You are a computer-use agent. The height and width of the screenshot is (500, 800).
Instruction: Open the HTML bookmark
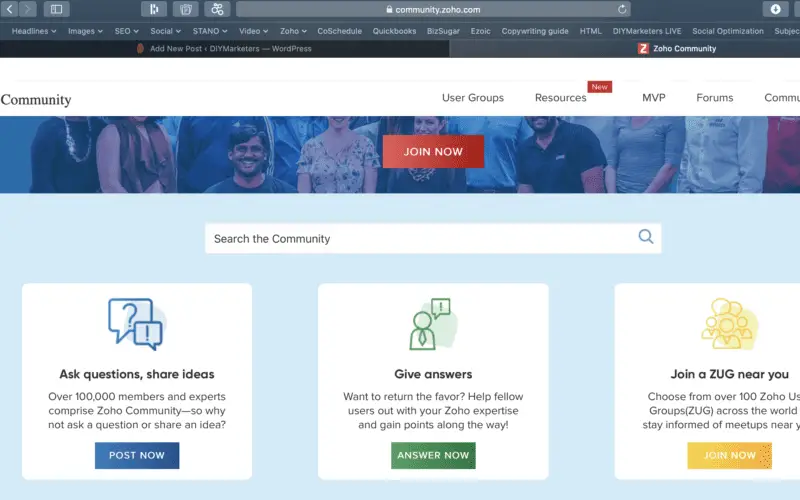[590, 31]
